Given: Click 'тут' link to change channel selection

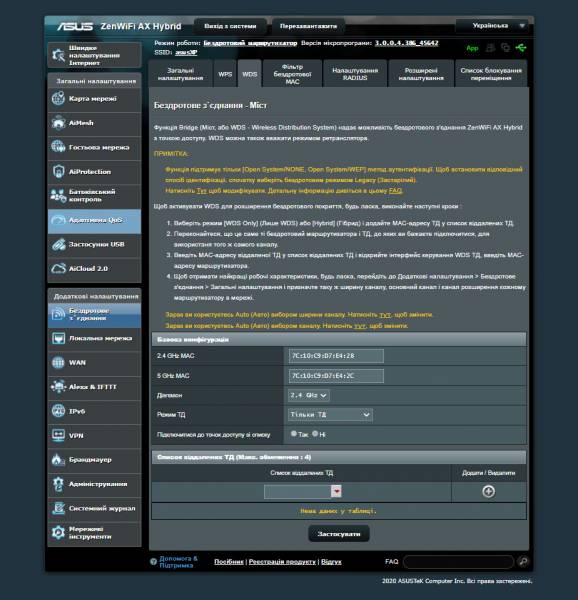Looking at the screenshot, I should coord(360,326).
